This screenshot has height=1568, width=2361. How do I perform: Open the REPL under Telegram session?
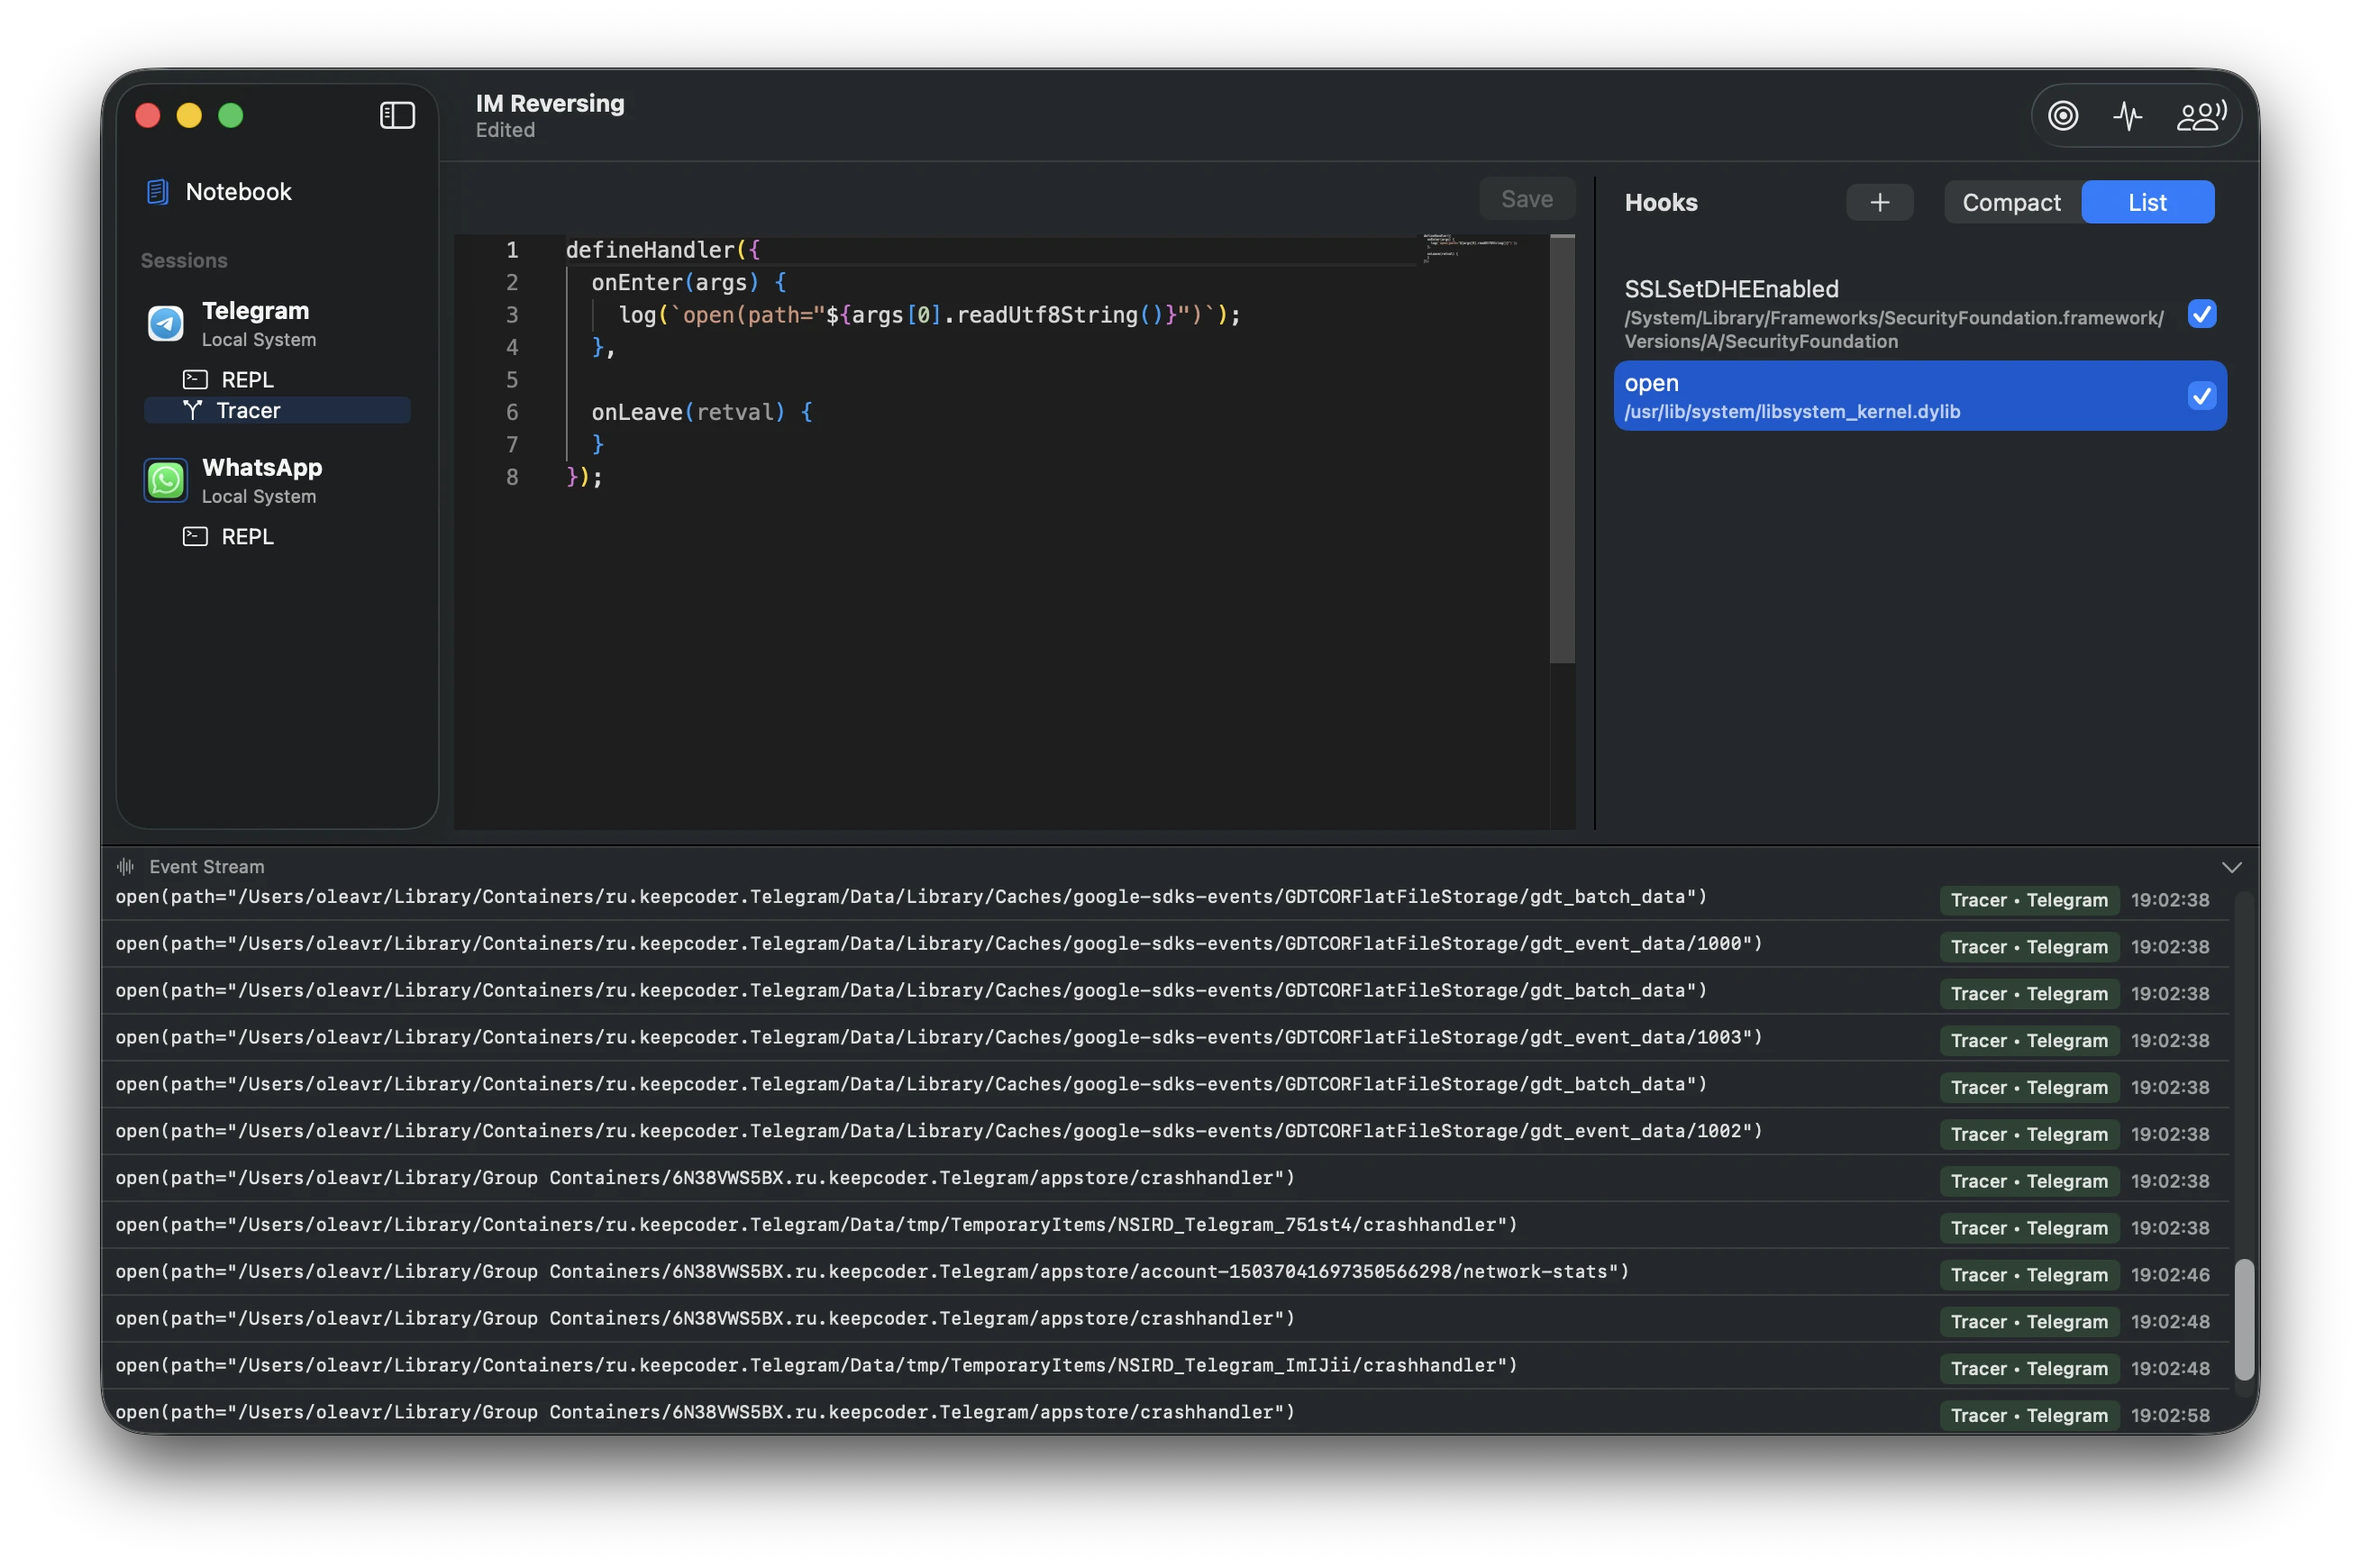228,379
